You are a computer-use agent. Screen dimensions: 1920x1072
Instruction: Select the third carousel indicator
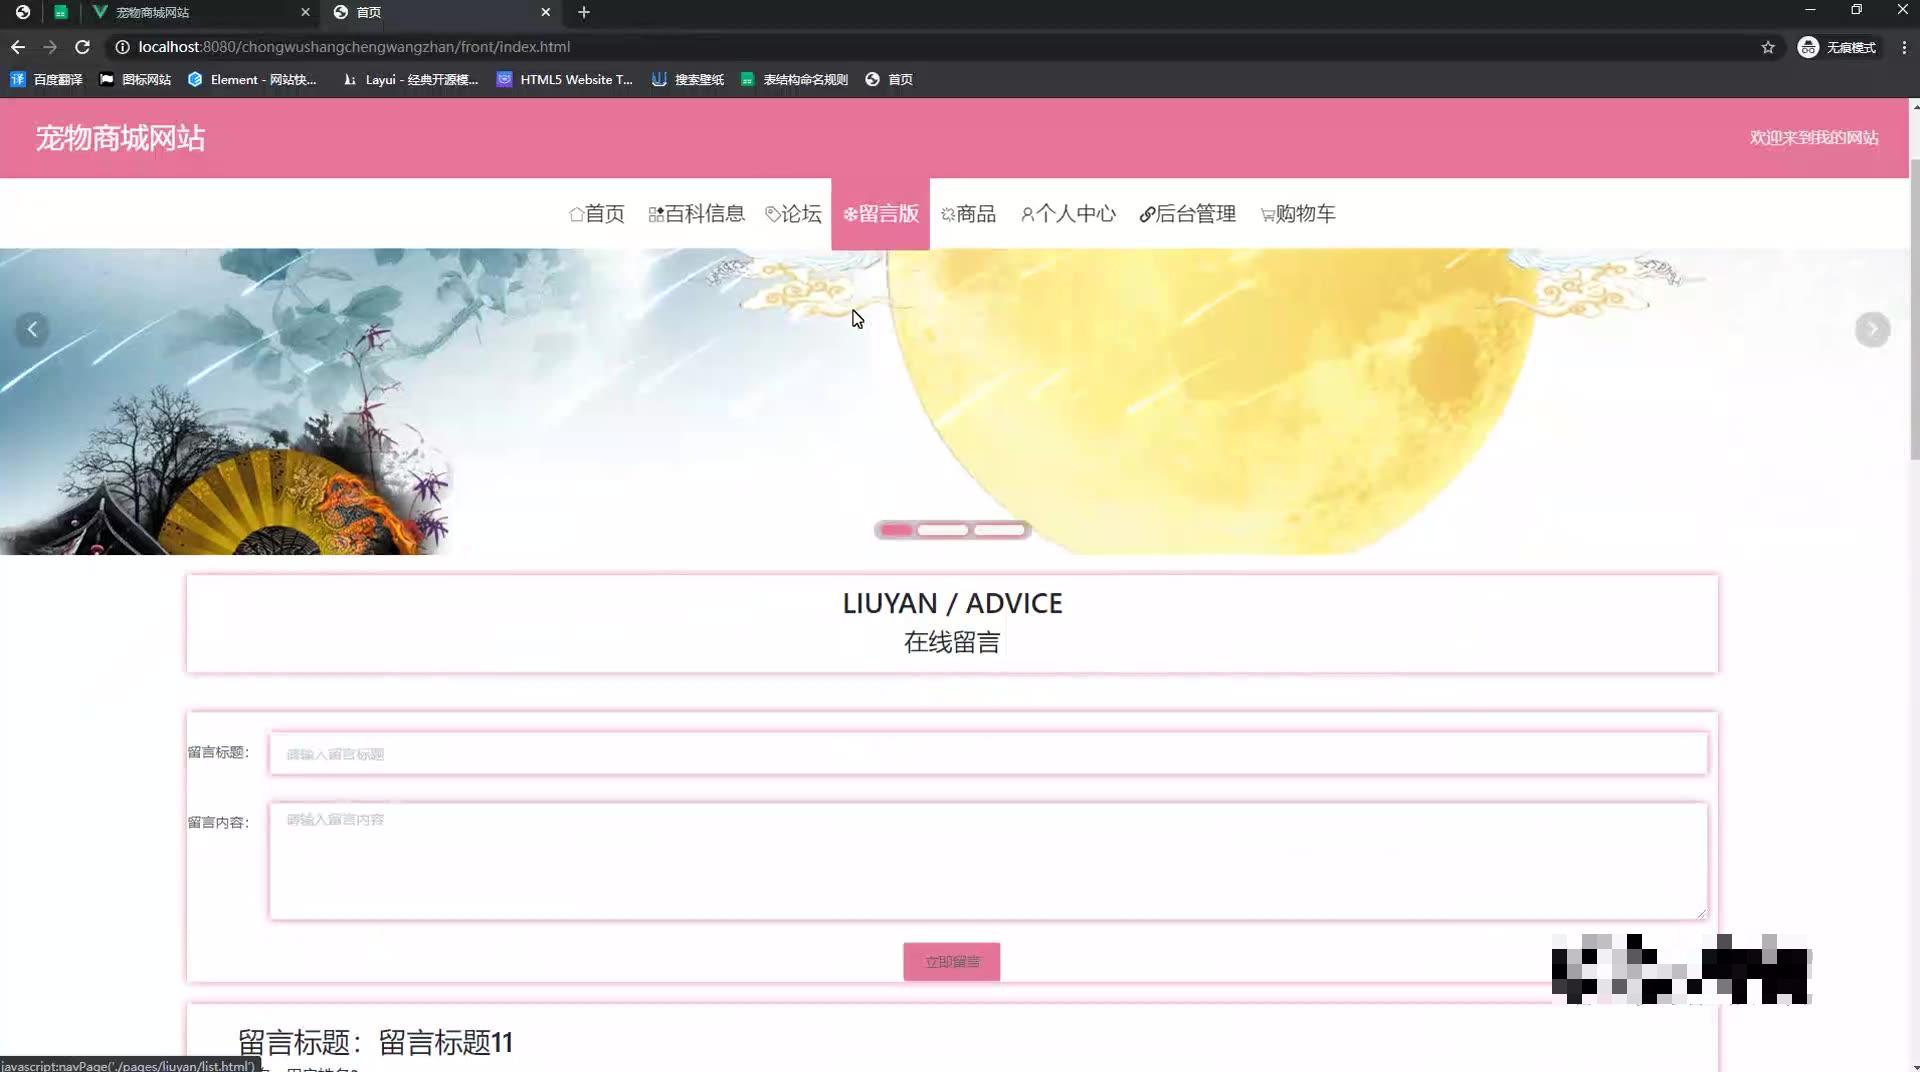tap(999, 530)
